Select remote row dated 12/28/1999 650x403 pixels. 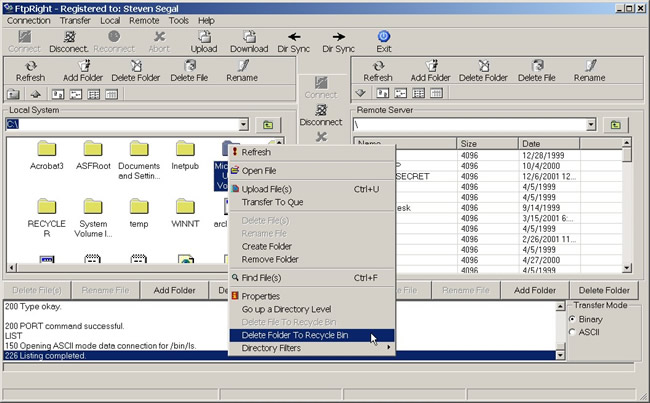488,155
